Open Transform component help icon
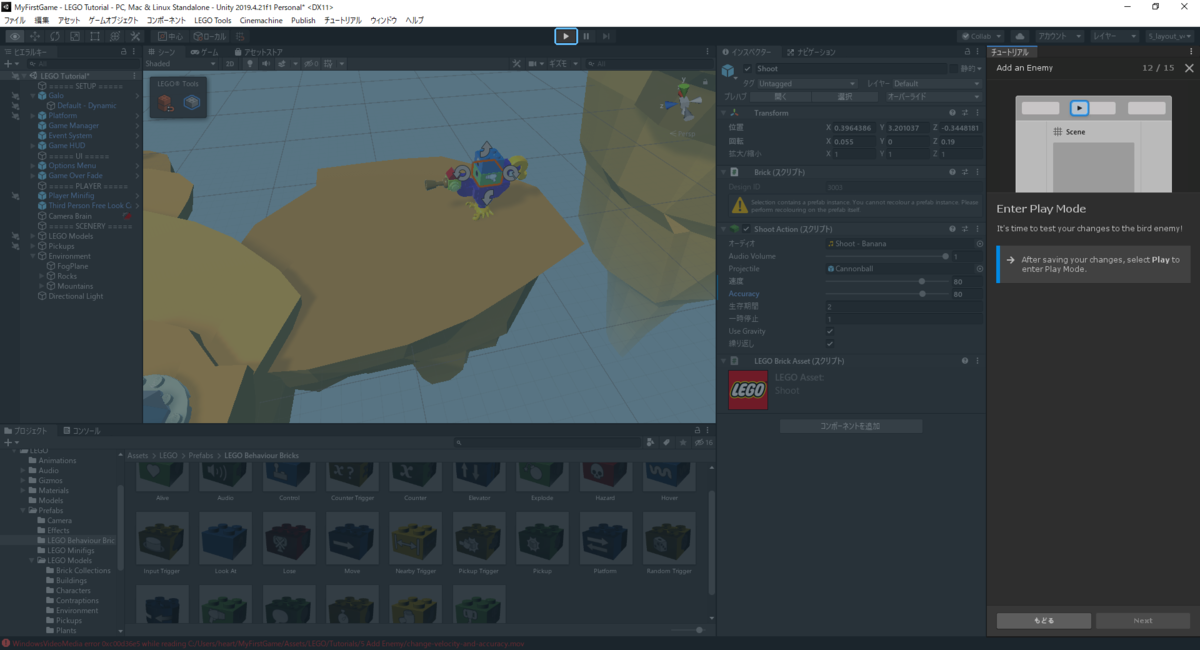The width and height of the screenshot is (1200, 650). click(951, 113)
